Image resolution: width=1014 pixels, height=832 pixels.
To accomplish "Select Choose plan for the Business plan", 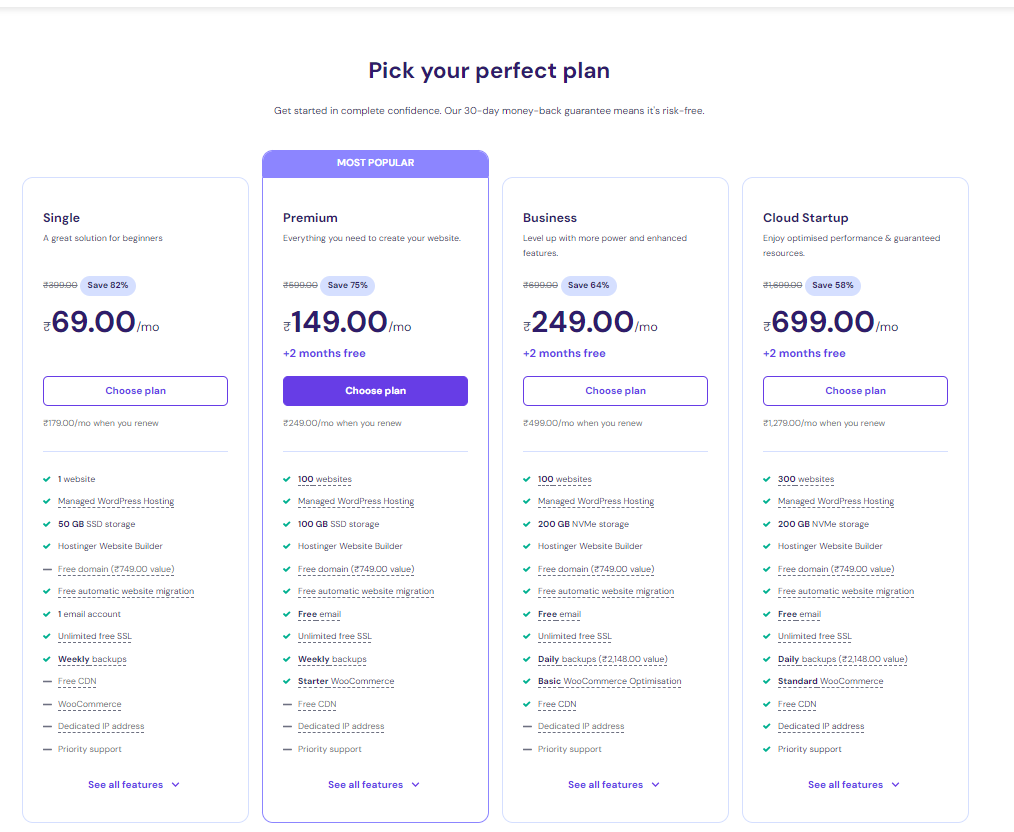I will pyautogui.click(x=615, y=391).
